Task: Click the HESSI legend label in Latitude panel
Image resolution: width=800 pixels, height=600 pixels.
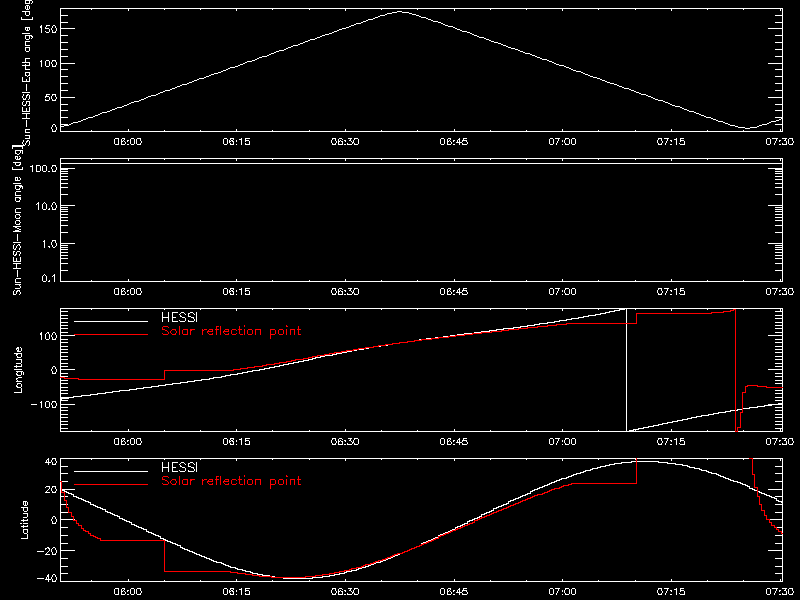Action: point(179,467)
